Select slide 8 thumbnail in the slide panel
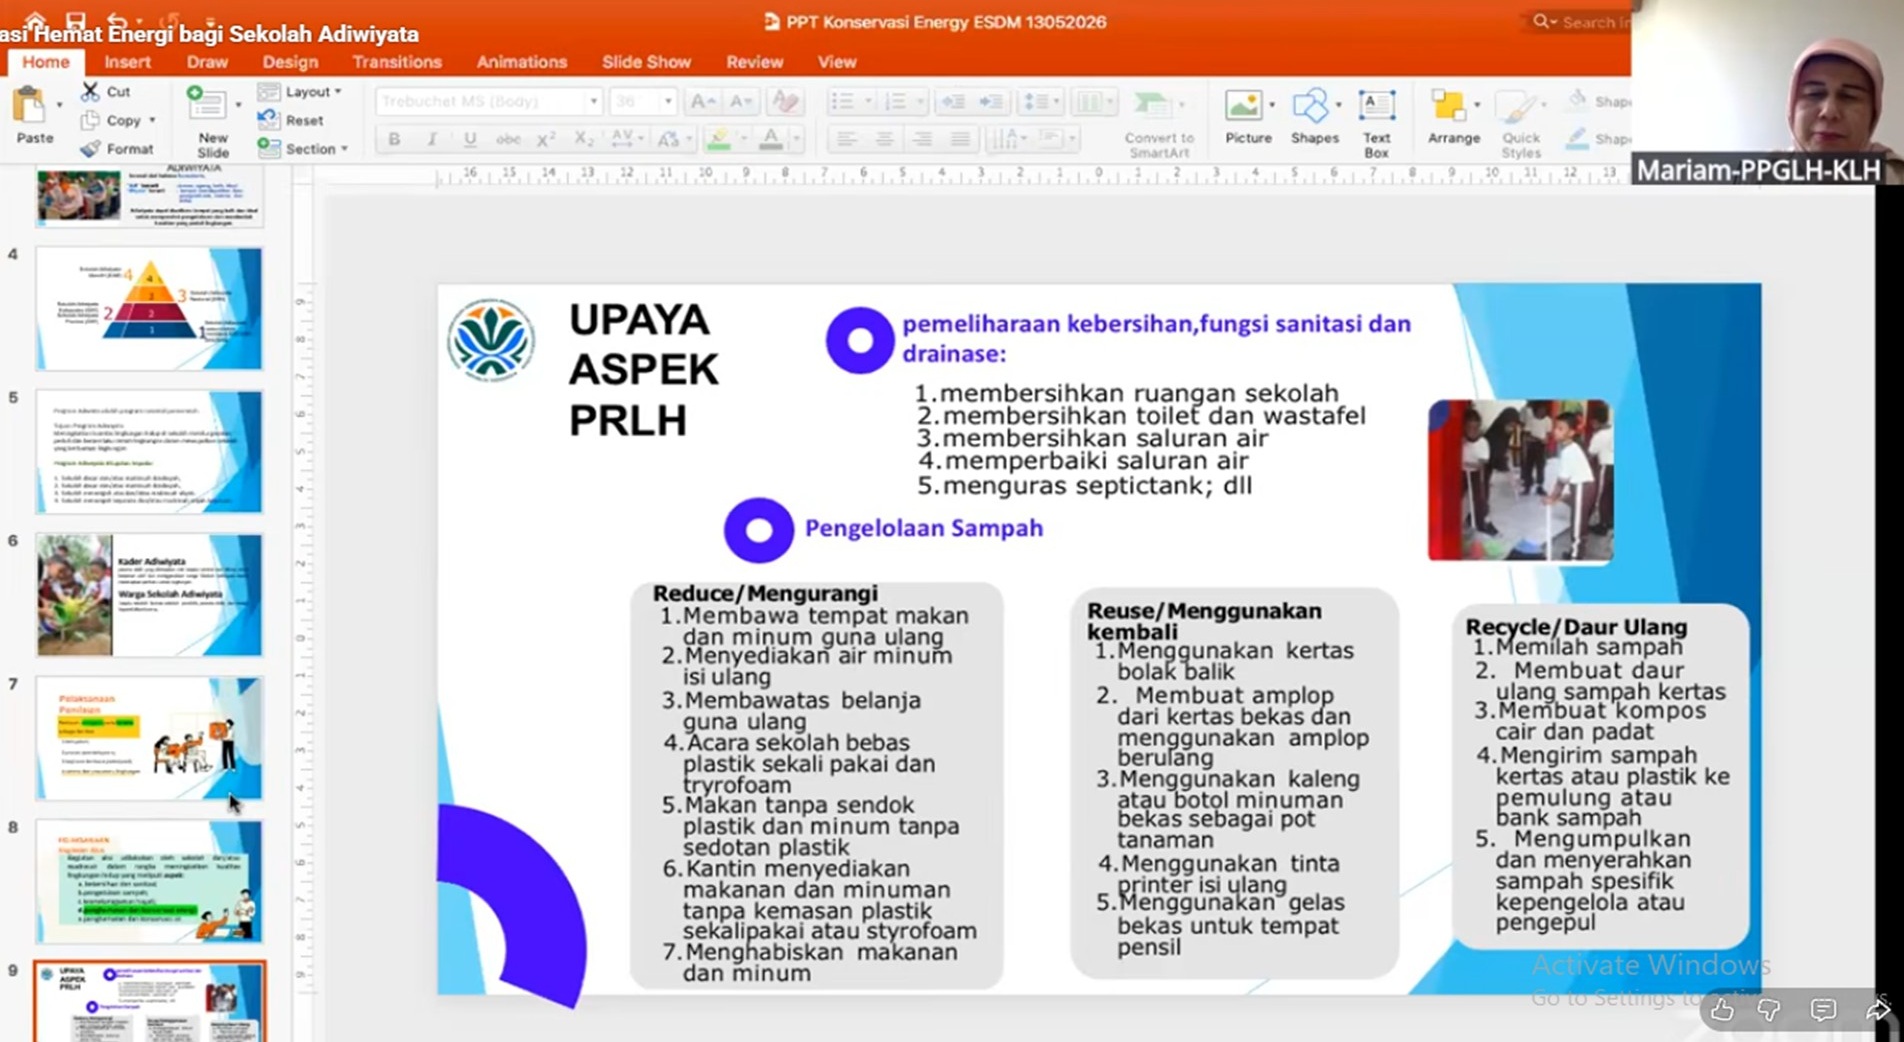Image resolution: width=1904 pixels, height=1042 pixels. coord(149,881)
